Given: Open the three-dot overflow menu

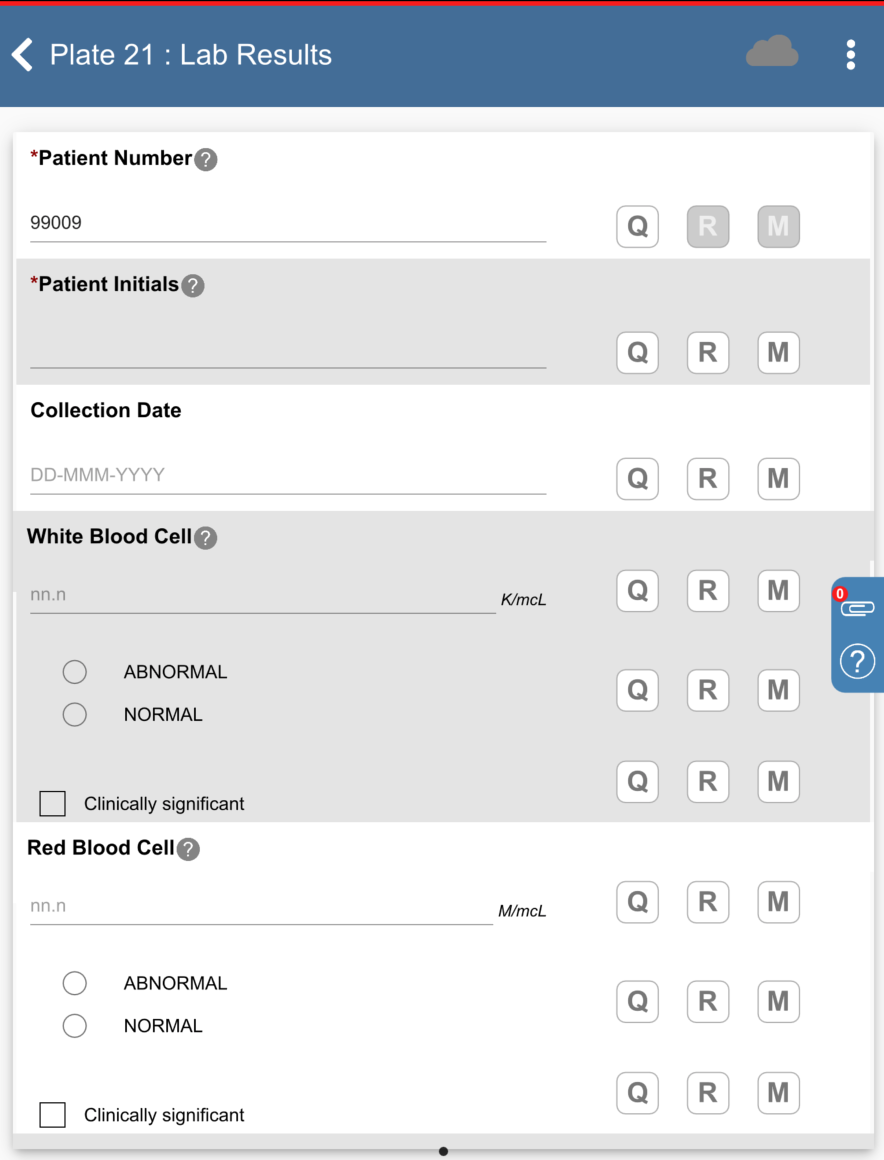Looking at the screenshot, I should pos(850,55).
